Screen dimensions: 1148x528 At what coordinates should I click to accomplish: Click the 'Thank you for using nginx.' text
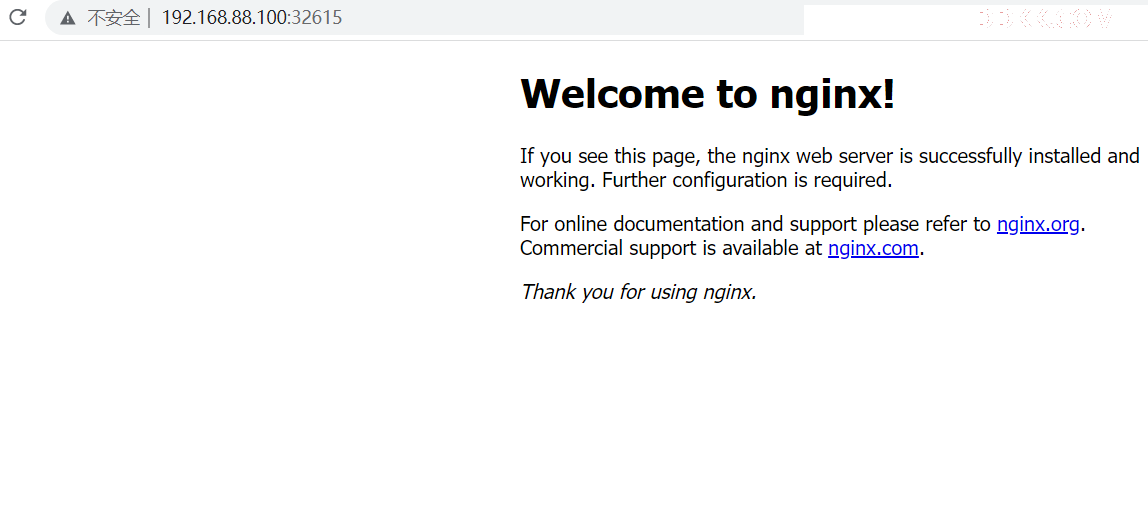638,292
